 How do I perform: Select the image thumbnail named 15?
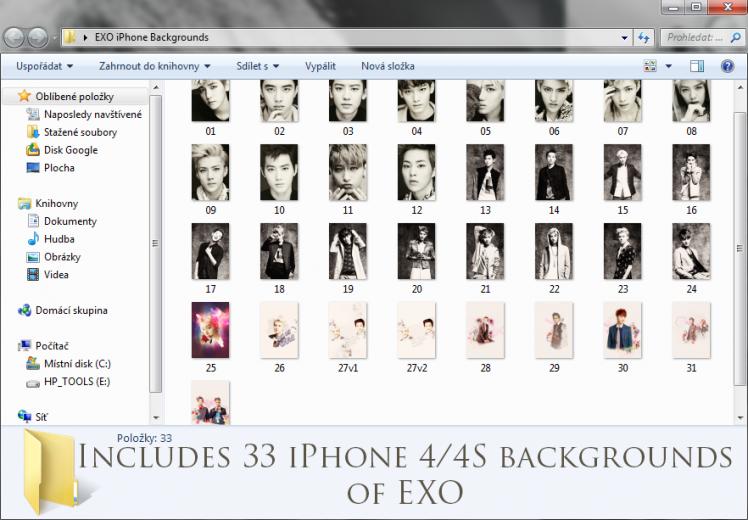pyautogui.click(x=623, y=172)
